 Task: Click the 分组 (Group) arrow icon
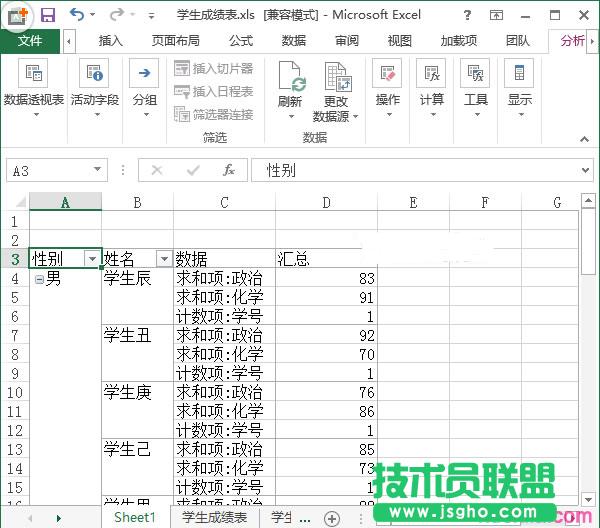[144, 75]
